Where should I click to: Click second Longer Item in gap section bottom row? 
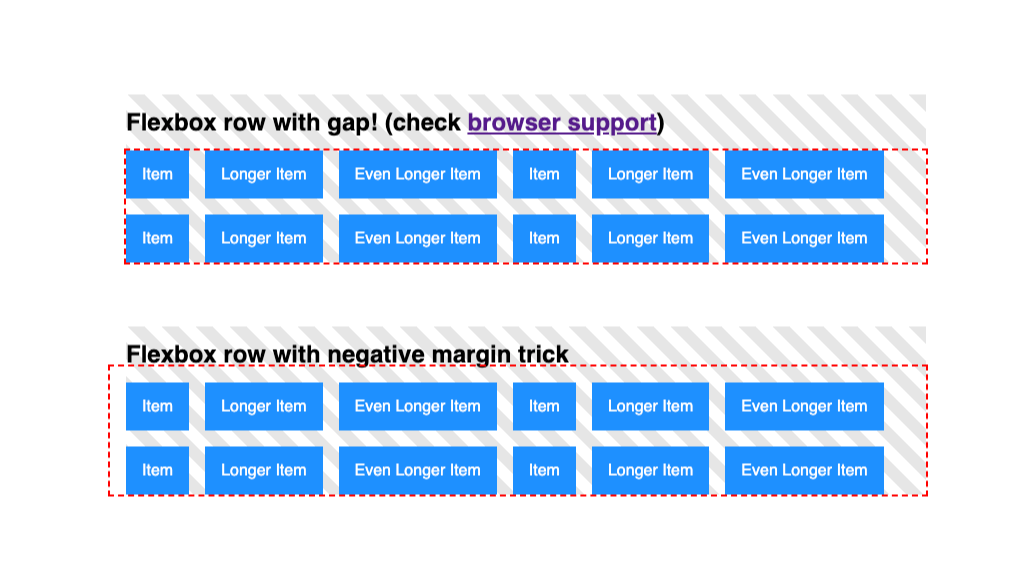click(x=650, y=238)
